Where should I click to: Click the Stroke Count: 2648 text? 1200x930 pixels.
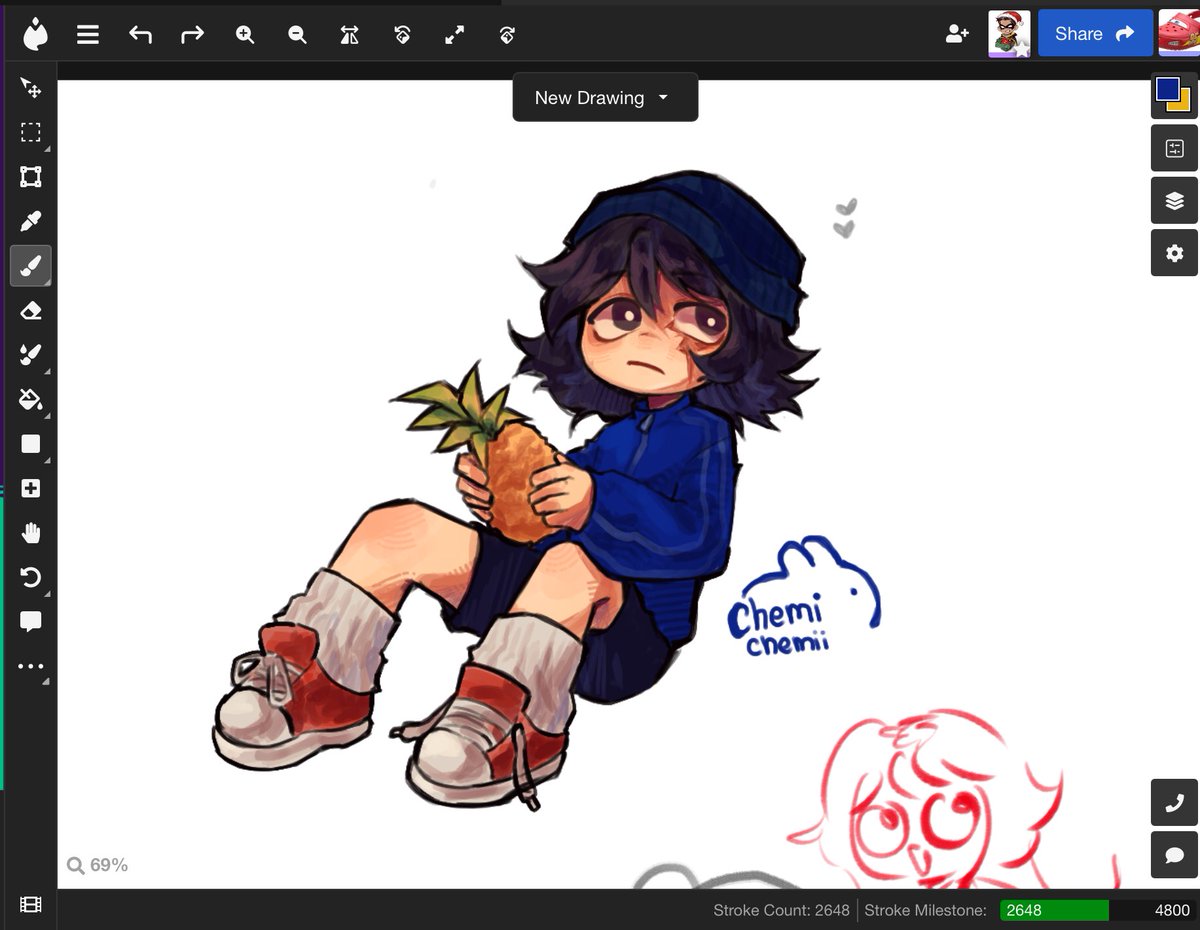pos(781,910)
